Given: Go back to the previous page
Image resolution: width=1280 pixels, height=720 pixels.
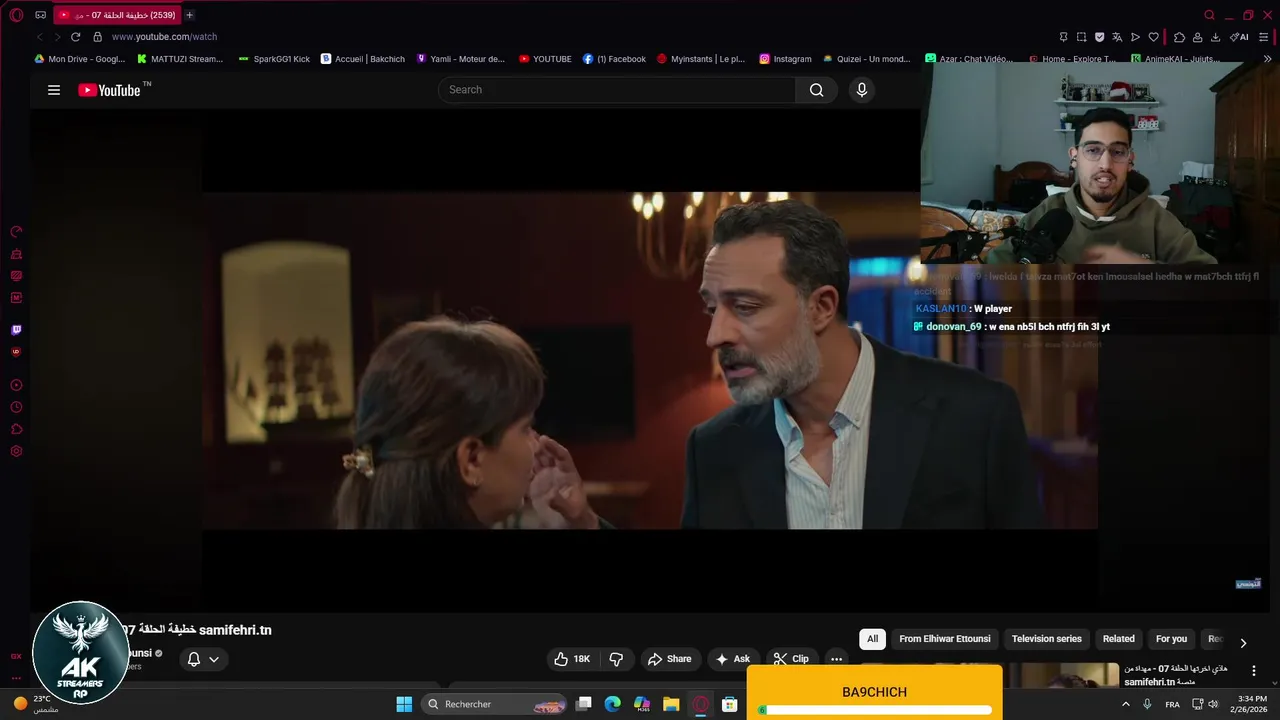Looking at the screenshot, I should (x=40, y=37).
